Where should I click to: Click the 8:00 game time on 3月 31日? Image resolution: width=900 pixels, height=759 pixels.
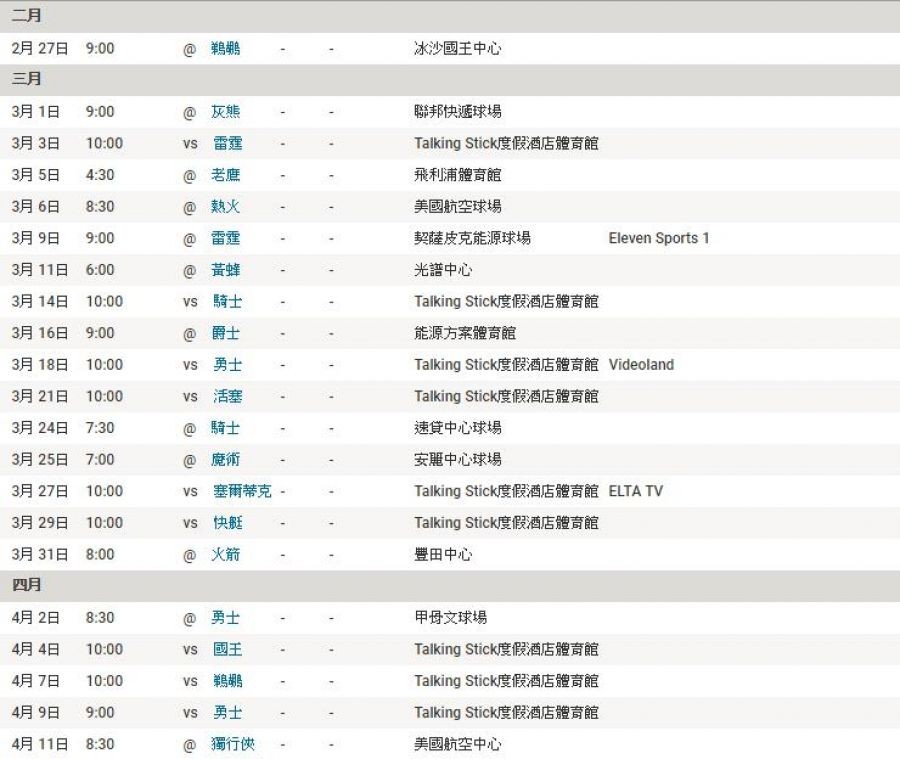[100, 555]
